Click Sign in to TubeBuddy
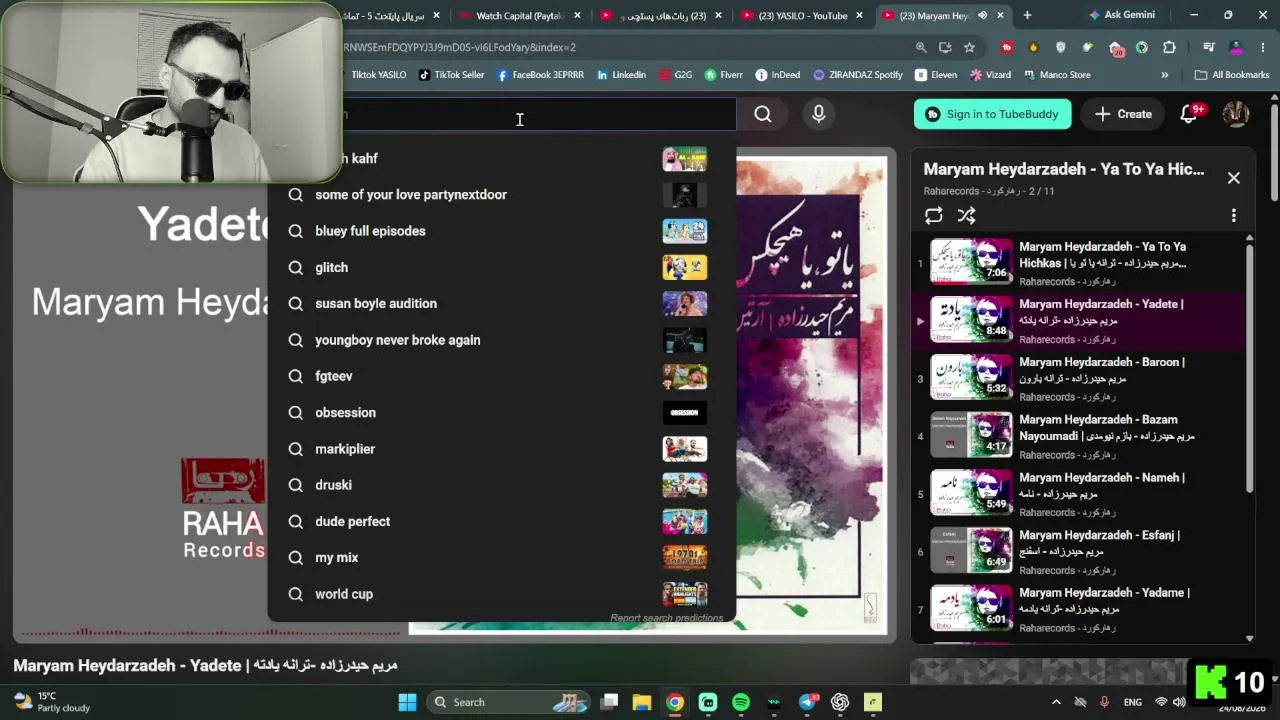The width and height of the screenshot is (1280, 720). pyautogui.click(x=992, y=114)
